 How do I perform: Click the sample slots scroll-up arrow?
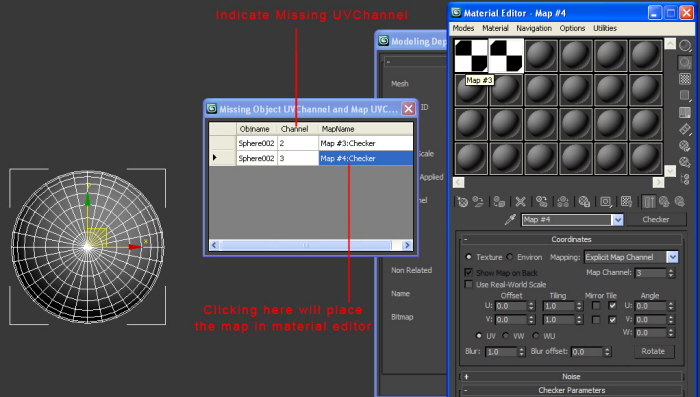670,44
